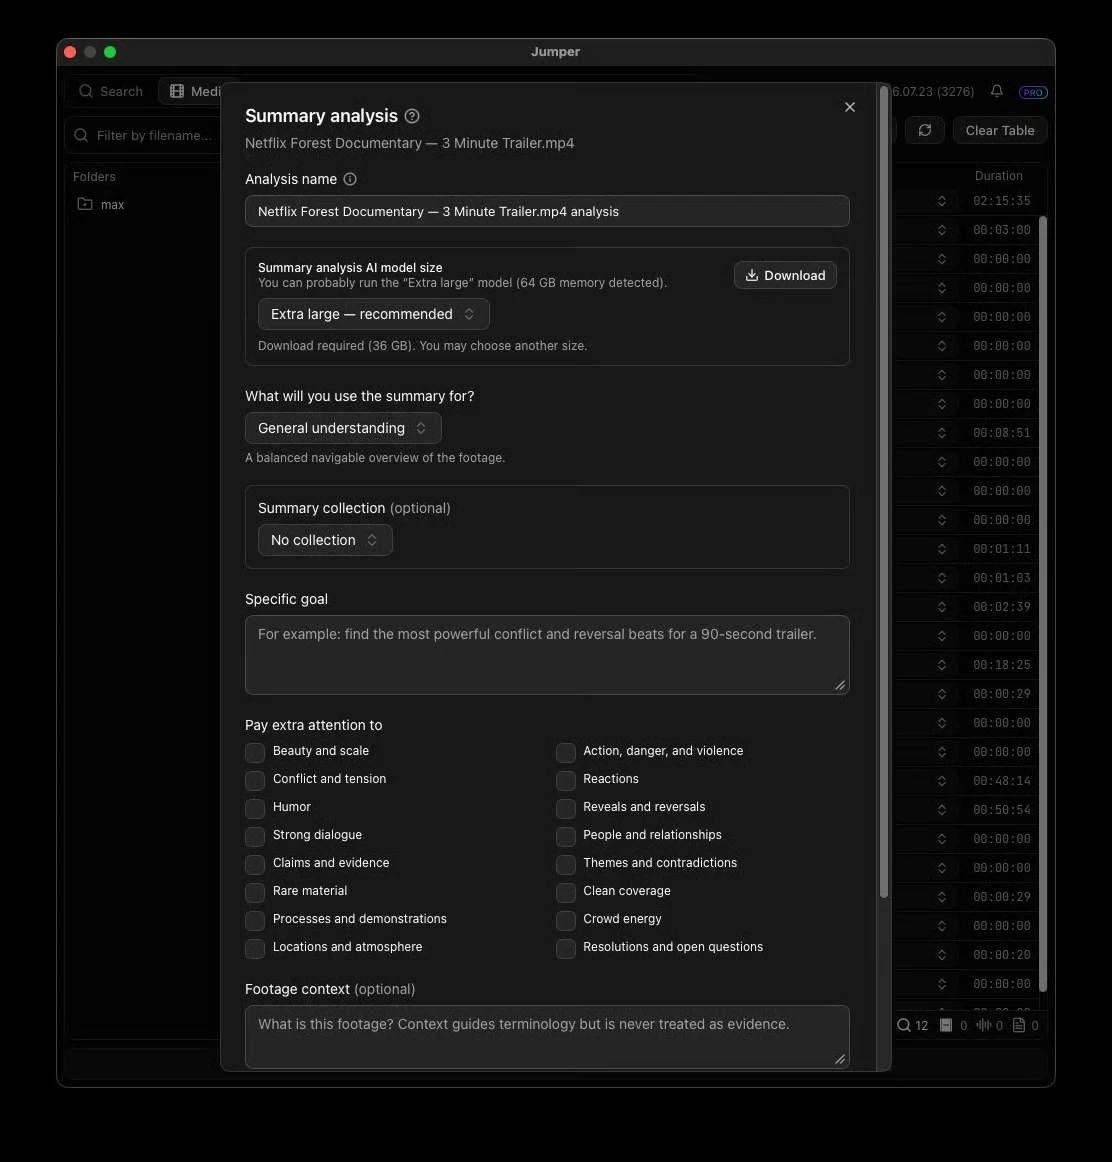Screen dimensions: 1112x1162
Task: Click the film frame status icon
Action: 946,1026
